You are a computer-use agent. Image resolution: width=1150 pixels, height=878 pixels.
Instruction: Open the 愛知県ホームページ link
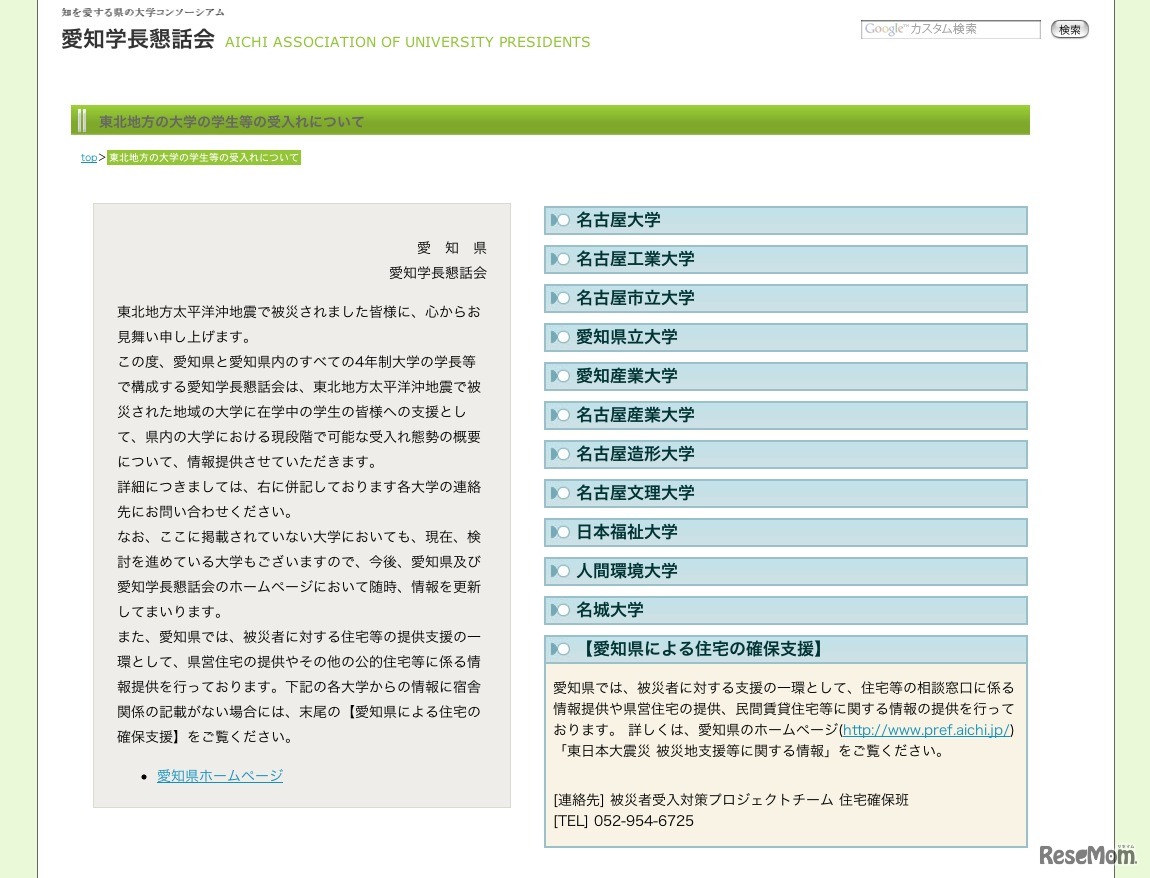219,775
